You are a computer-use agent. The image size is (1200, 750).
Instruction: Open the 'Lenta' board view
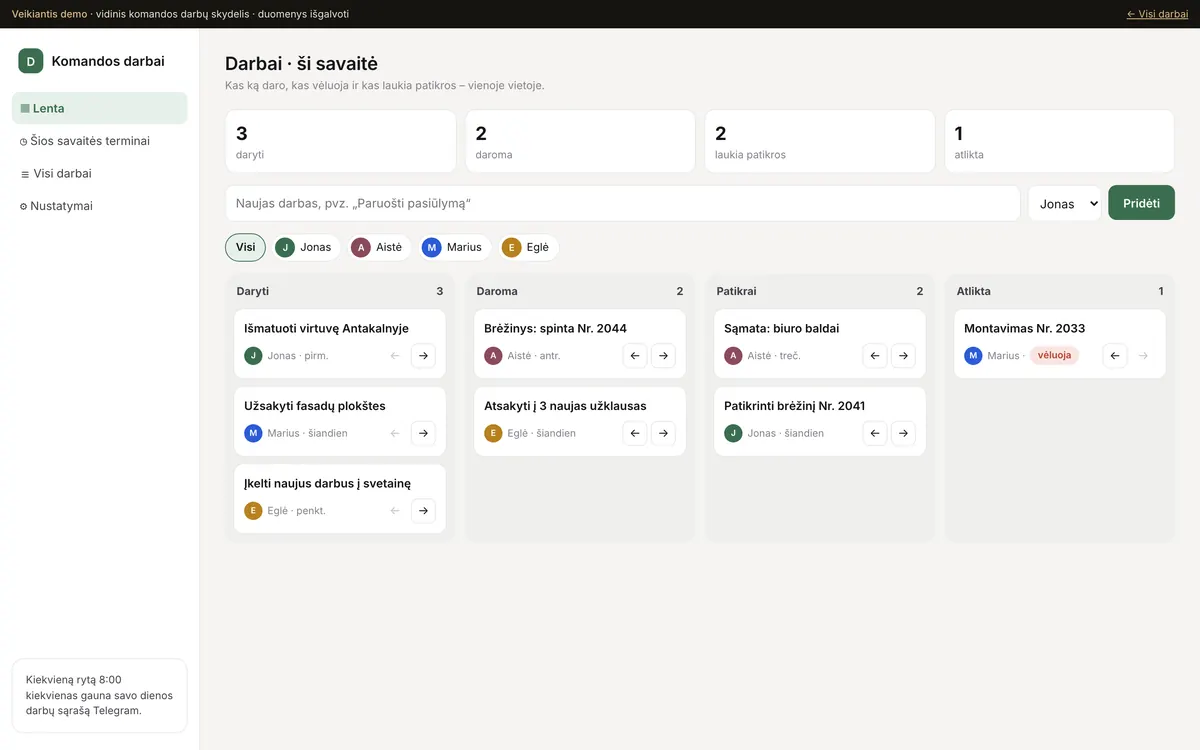pos(100,108)
